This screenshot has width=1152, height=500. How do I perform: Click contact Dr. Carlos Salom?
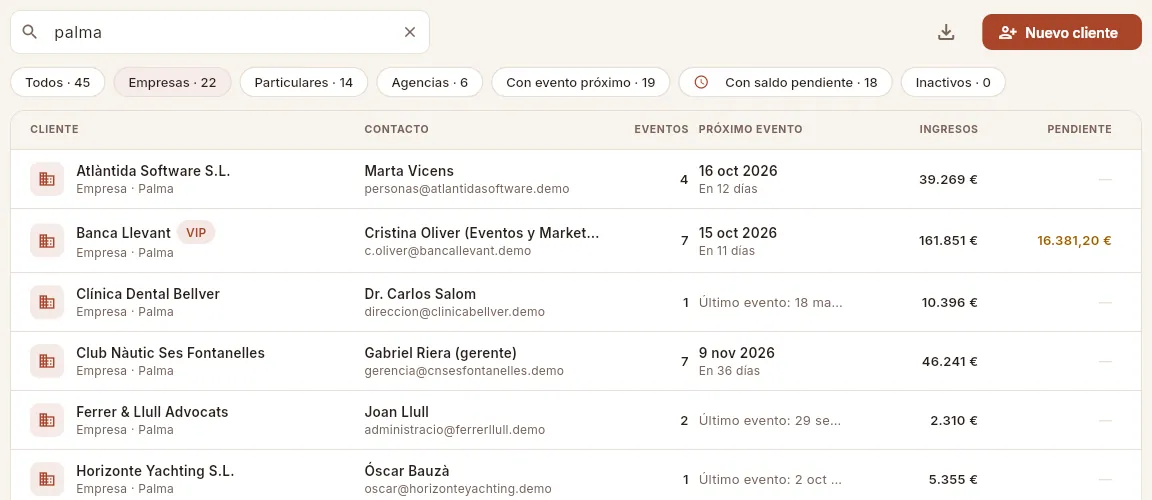[x=420, y=294]
